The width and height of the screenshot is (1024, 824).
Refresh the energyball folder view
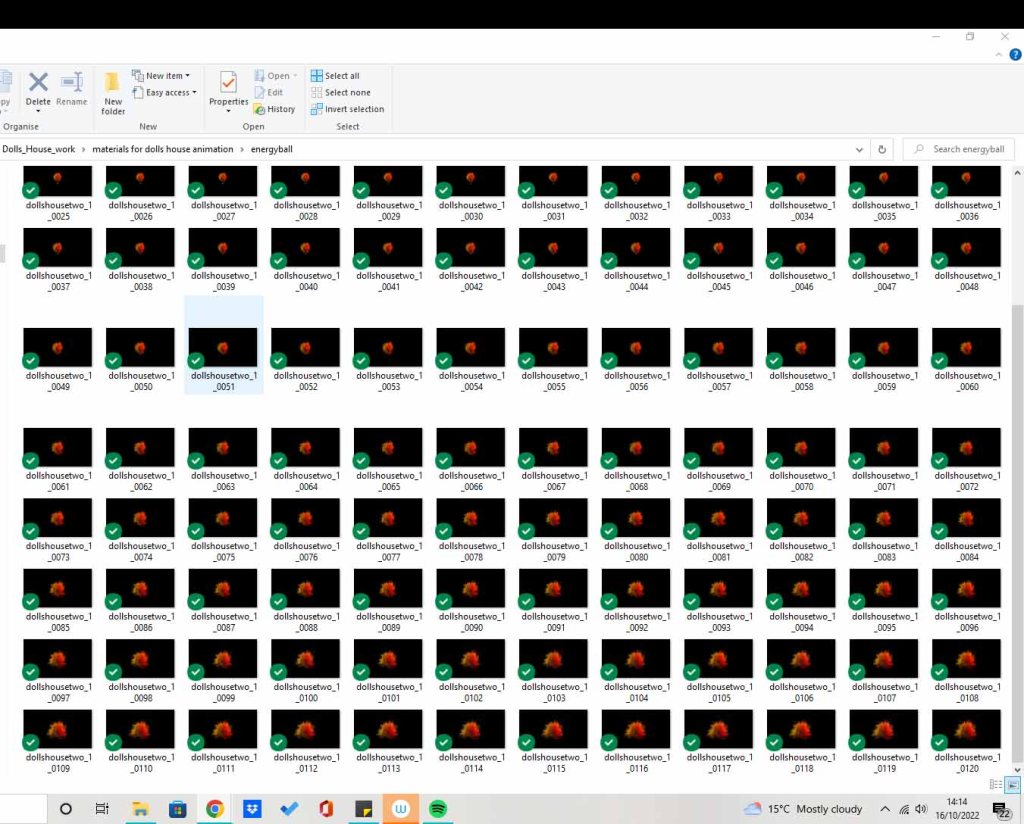[882, 149]
